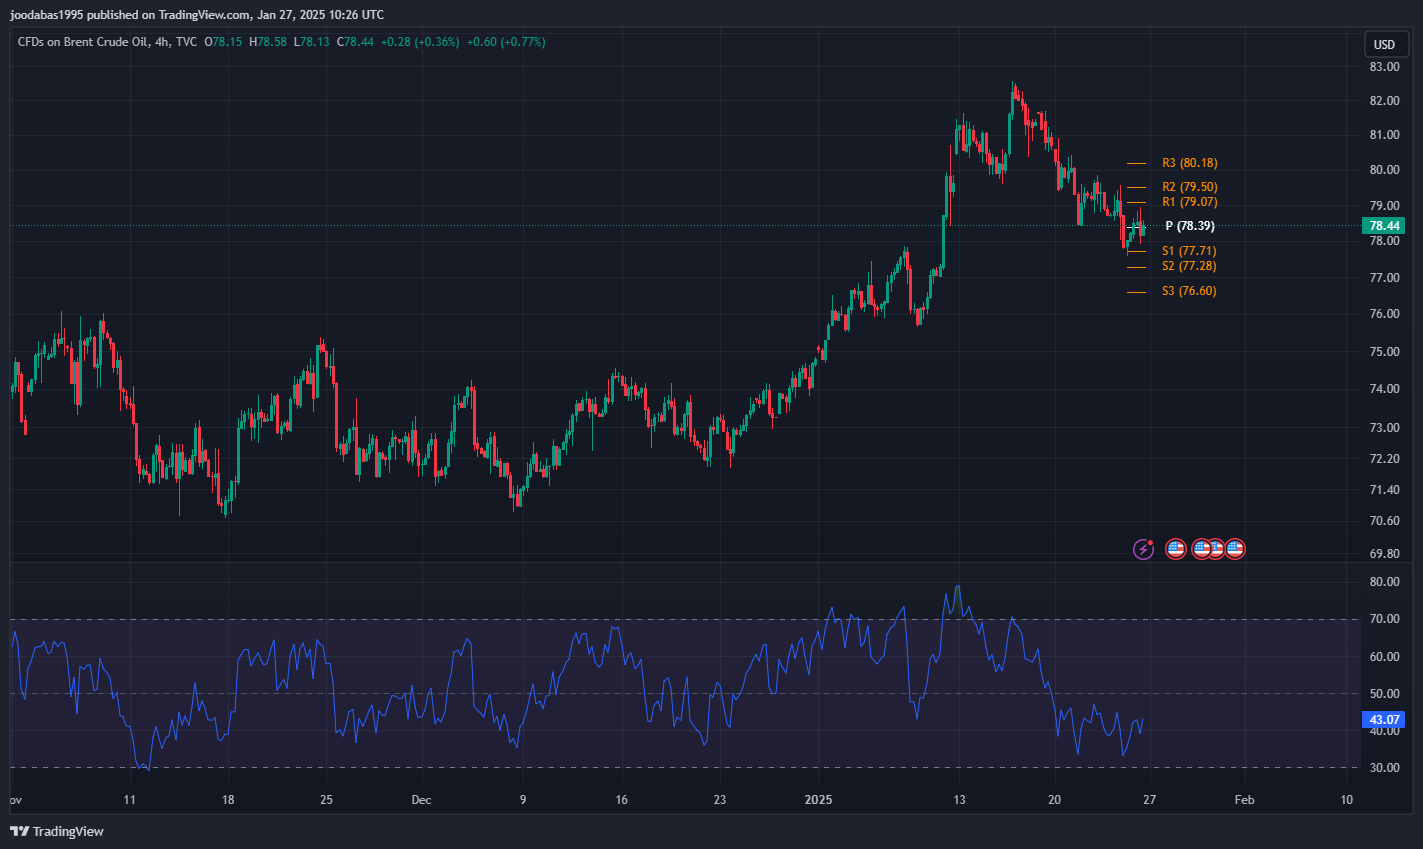Click the CFDs on Brent Crude Oil title
The height and width of the screenshot is (849, 1423).
click(82, 42)
